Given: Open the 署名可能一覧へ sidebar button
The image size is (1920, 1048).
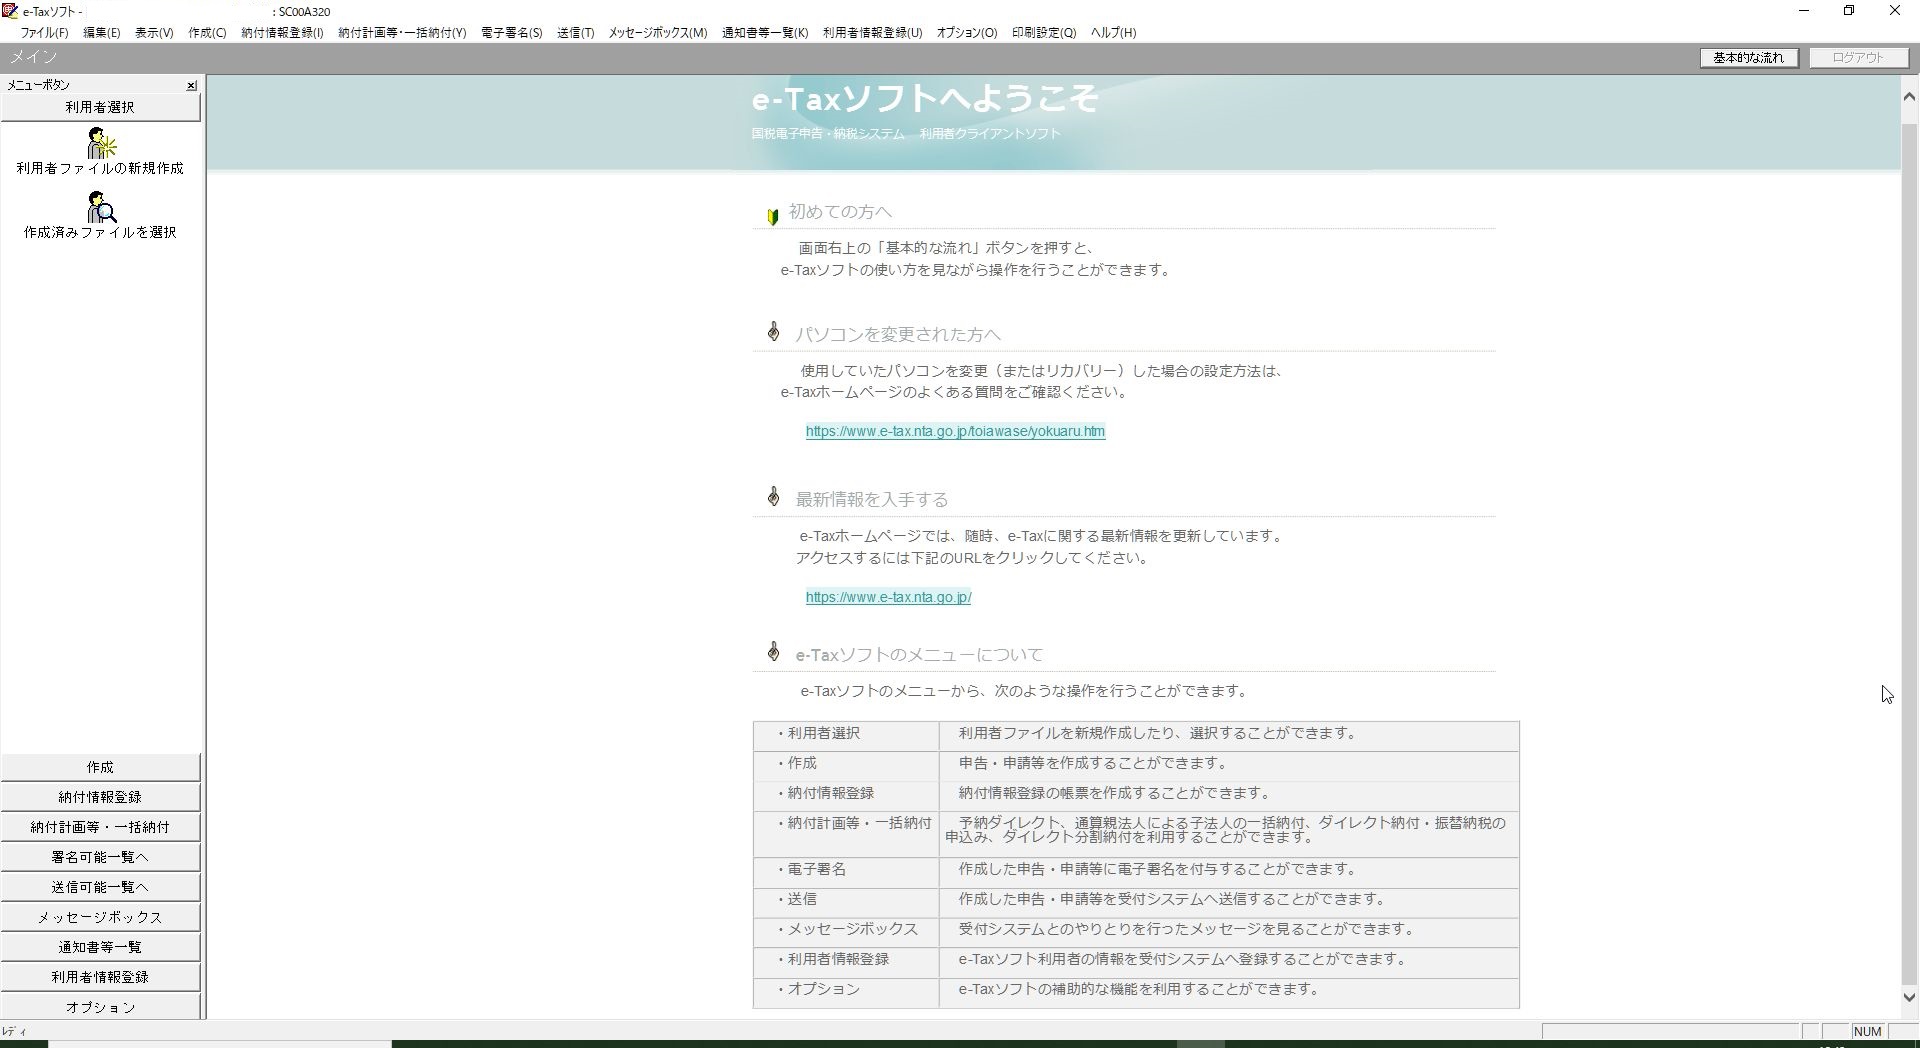Looking at the screenshot, I should (x=100, y=857).
